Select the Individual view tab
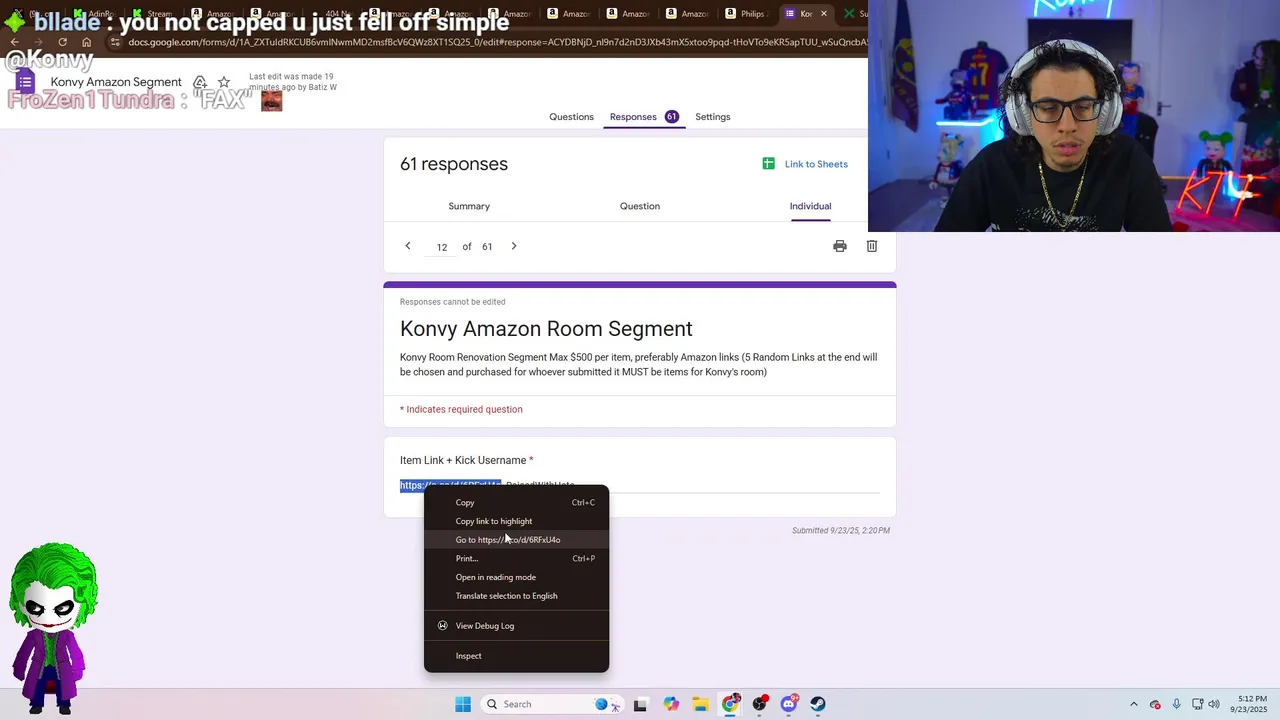Image resolution: width=1280 pixels, height=720 pixels. (x=810, y=206)
